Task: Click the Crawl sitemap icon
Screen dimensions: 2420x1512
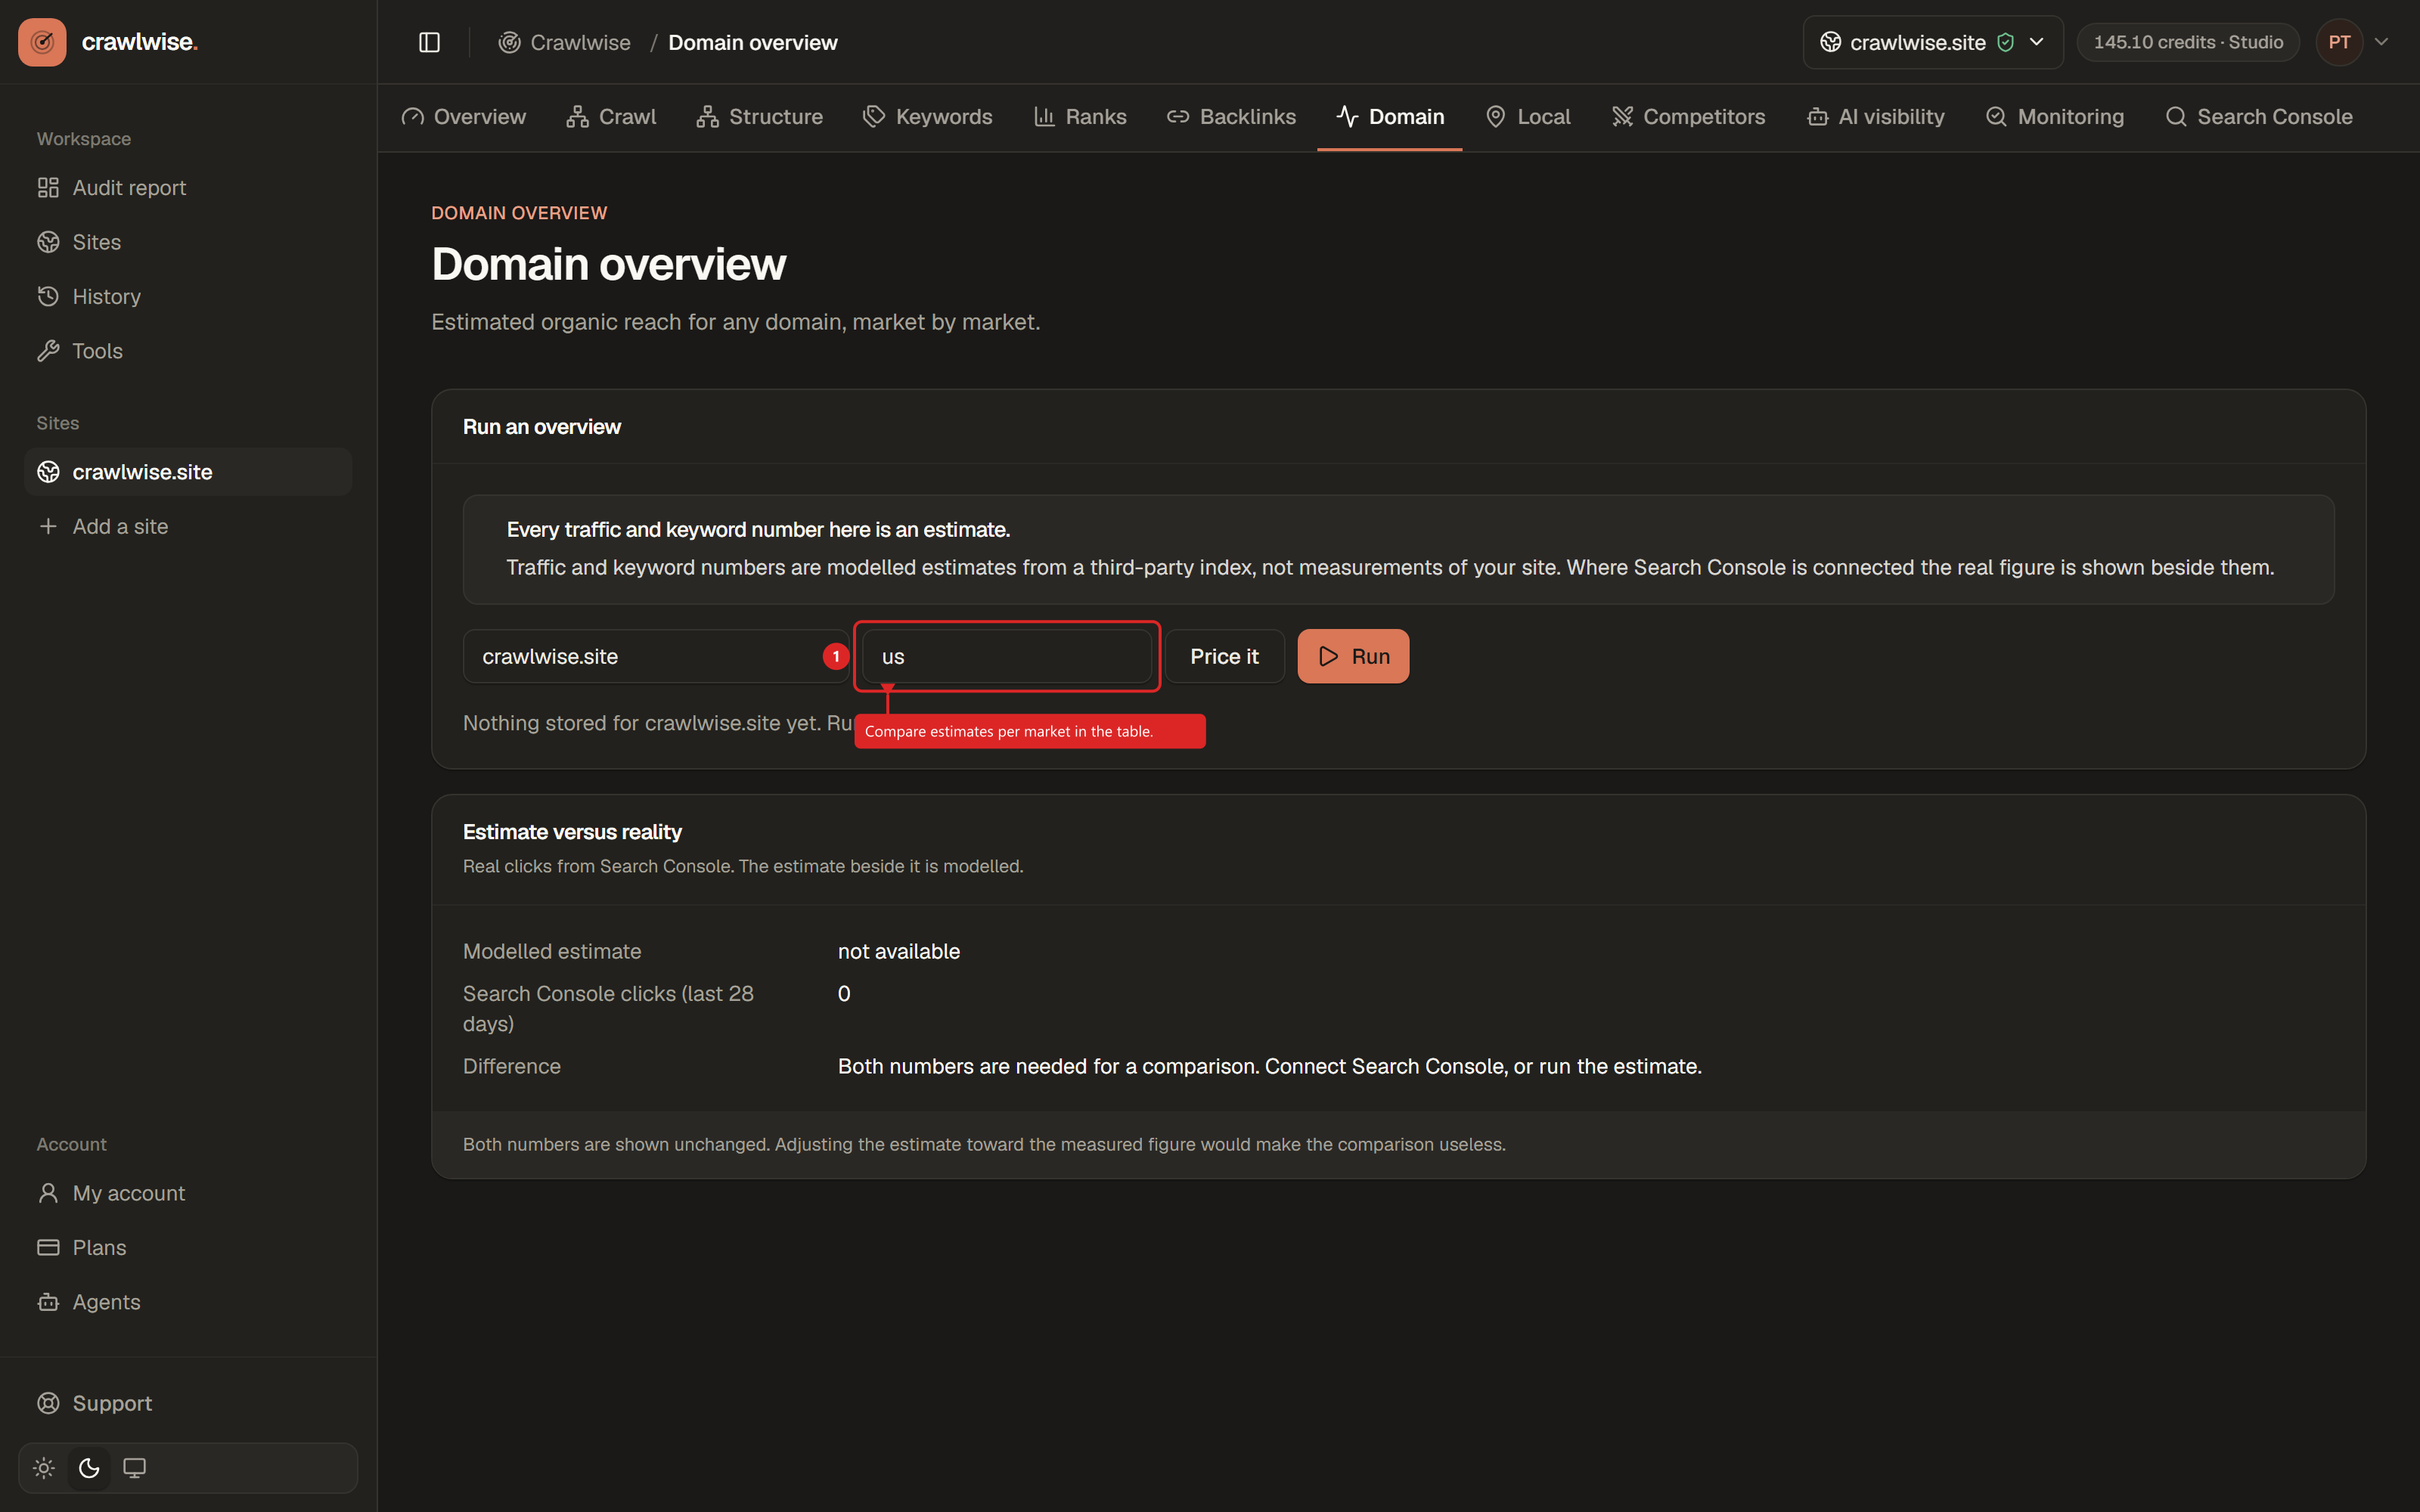Action: (577, 117)
